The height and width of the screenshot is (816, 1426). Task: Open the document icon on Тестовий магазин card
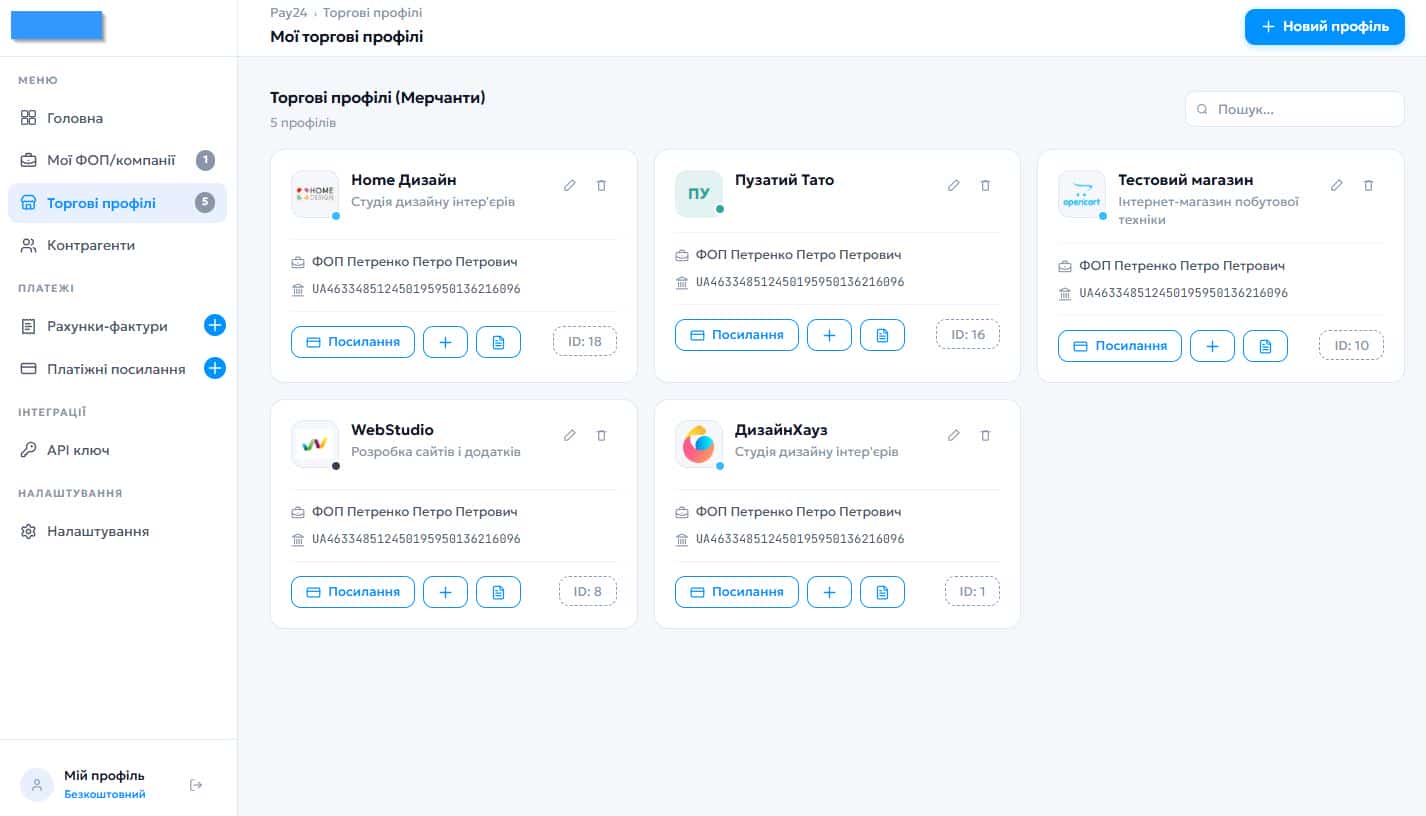[1265, 346]
